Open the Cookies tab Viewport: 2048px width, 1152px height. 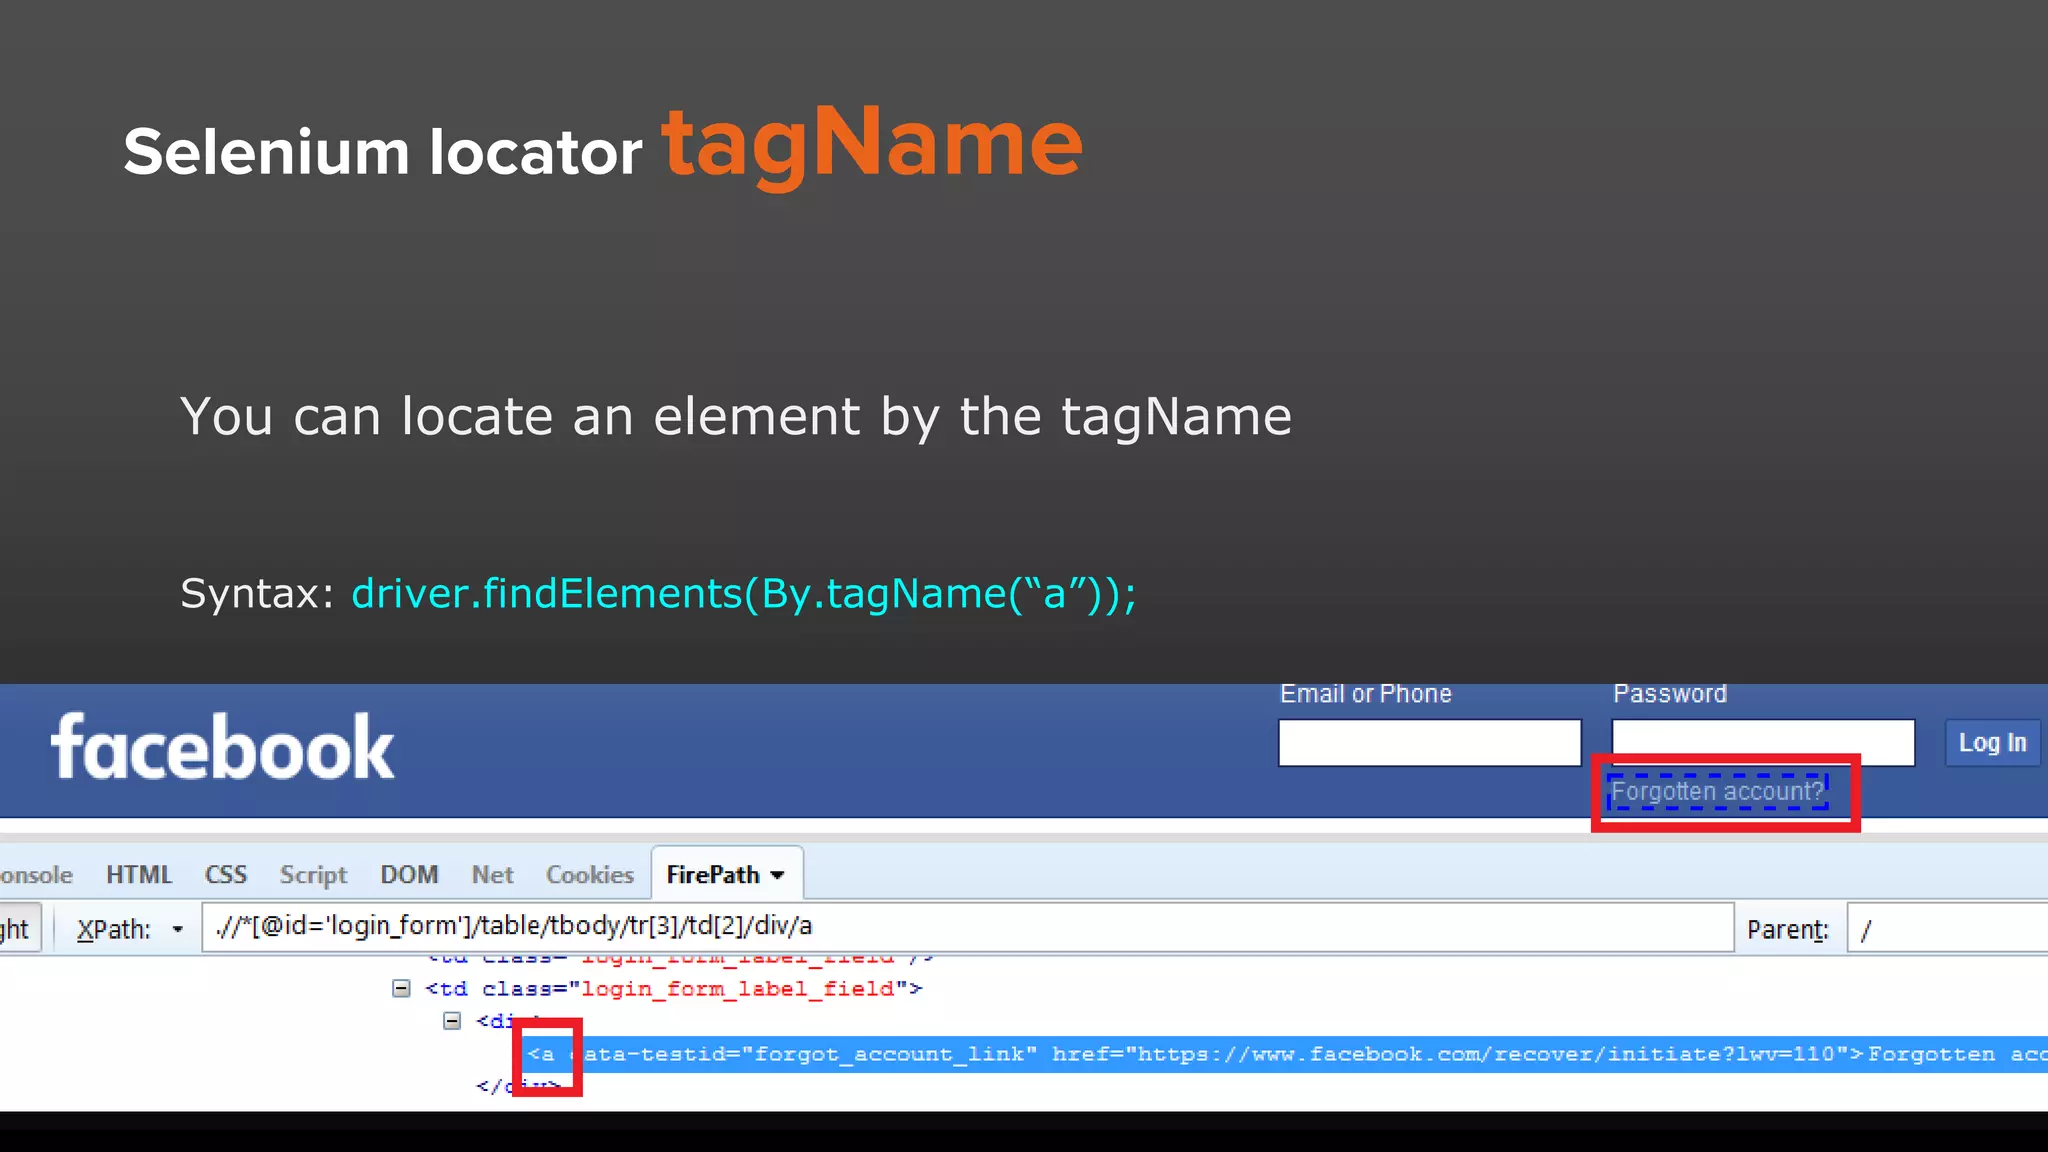click(589, 875)
